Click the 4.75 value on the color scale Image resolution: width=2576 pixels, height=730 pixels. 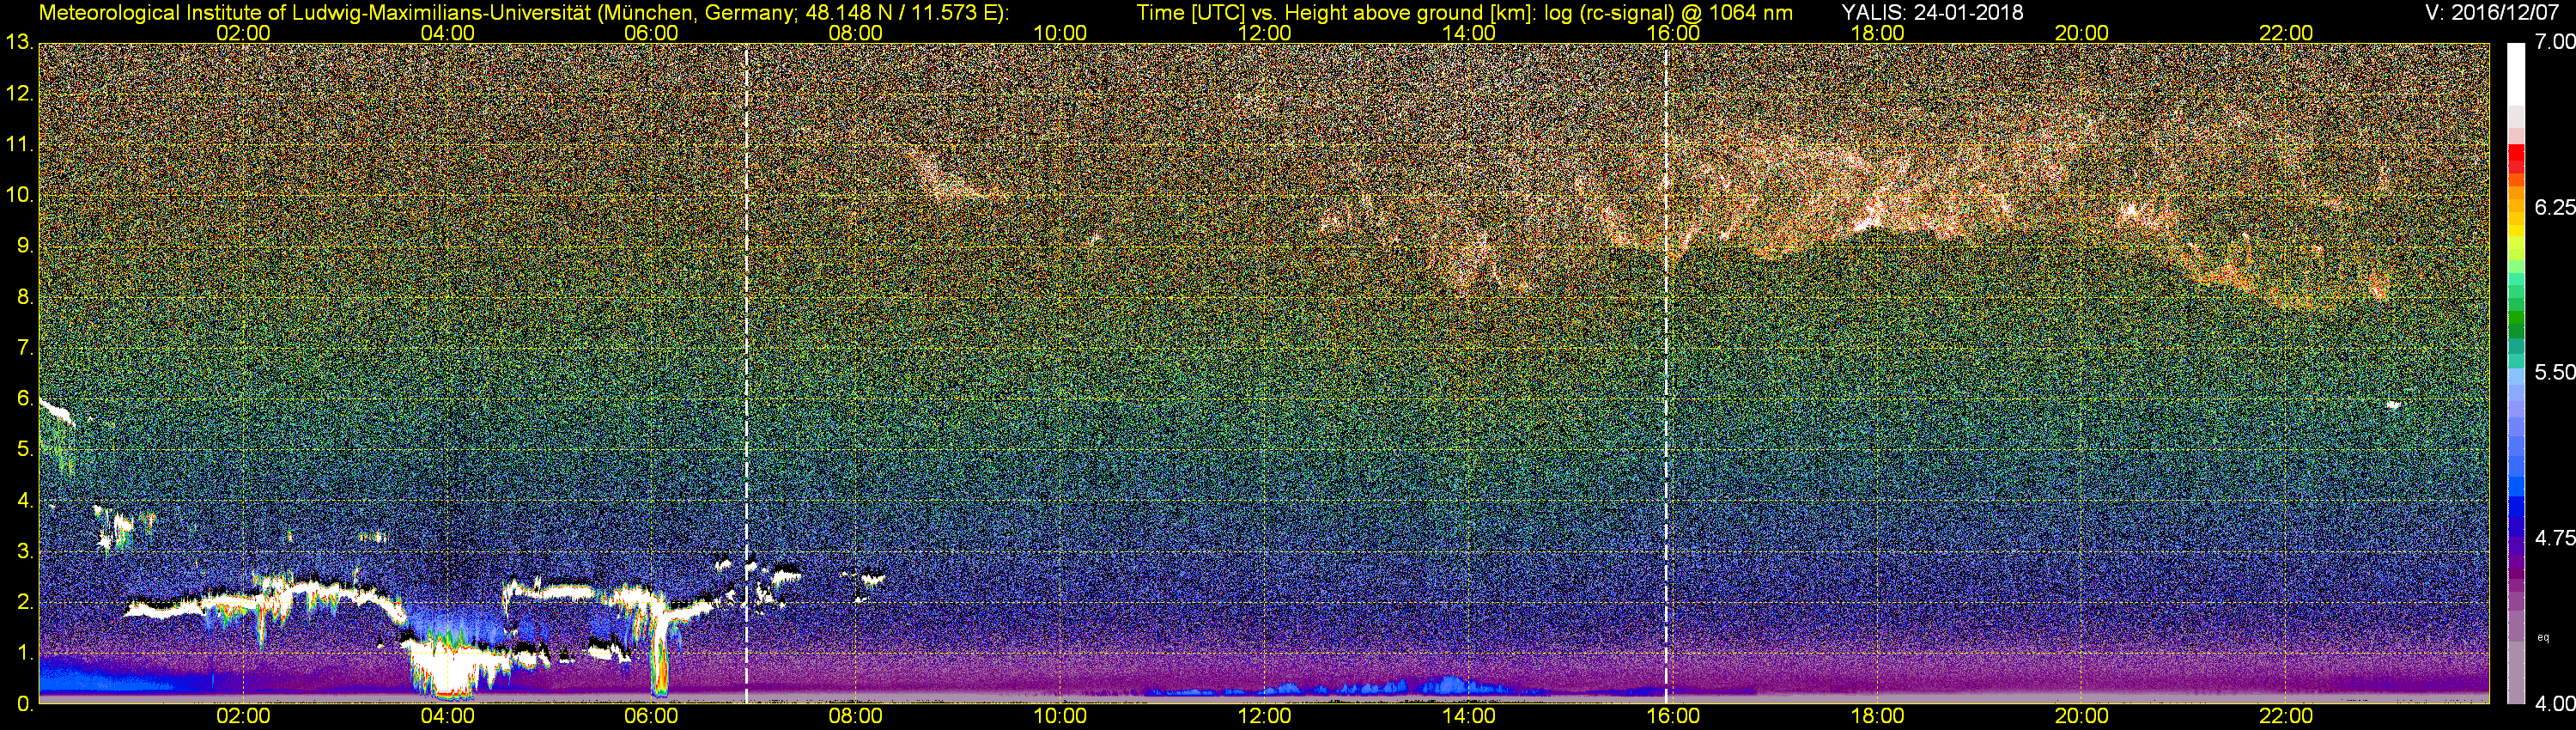[2554, 538]
